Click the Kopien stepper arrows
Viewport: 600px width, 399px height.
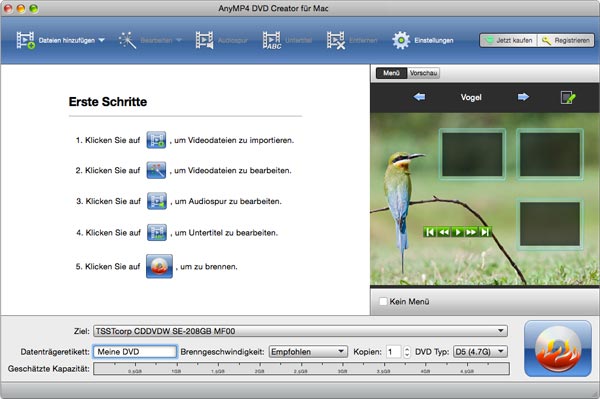407,352
